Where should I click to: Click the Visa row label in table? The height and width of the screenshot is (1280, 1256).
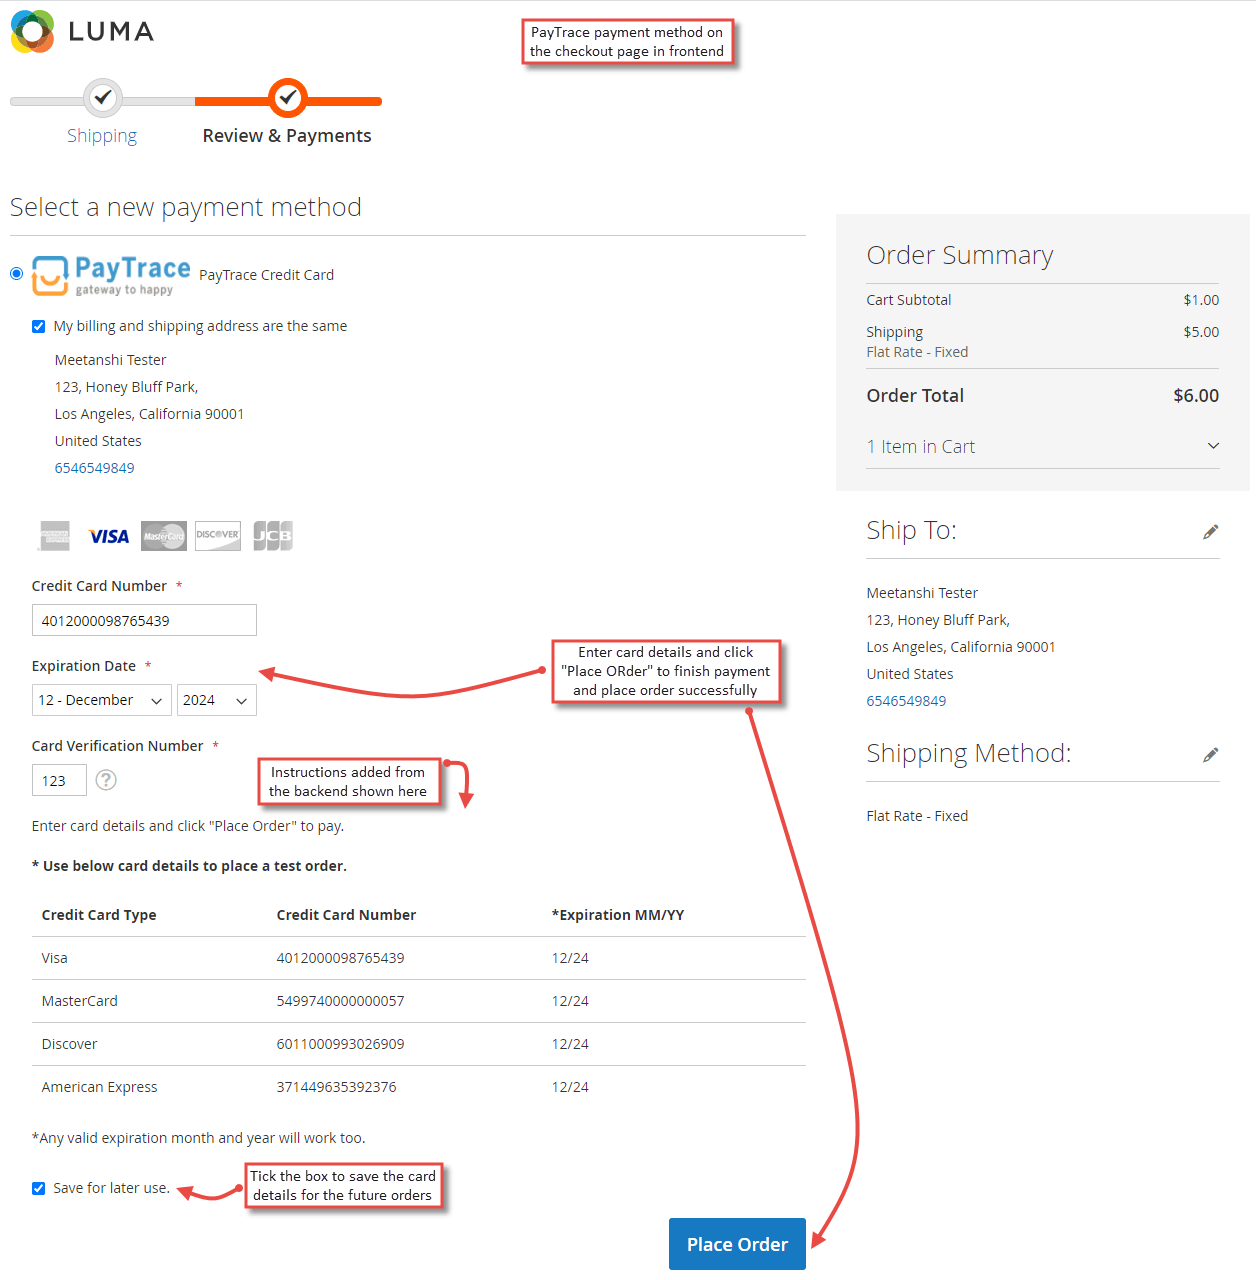click(55, 958)
